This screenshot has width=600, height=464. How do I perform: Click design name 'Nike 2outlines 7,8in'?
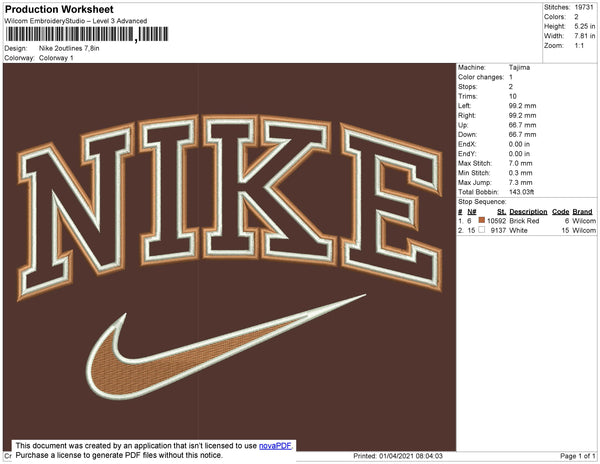pyautogui.click(x=69, y=48)
